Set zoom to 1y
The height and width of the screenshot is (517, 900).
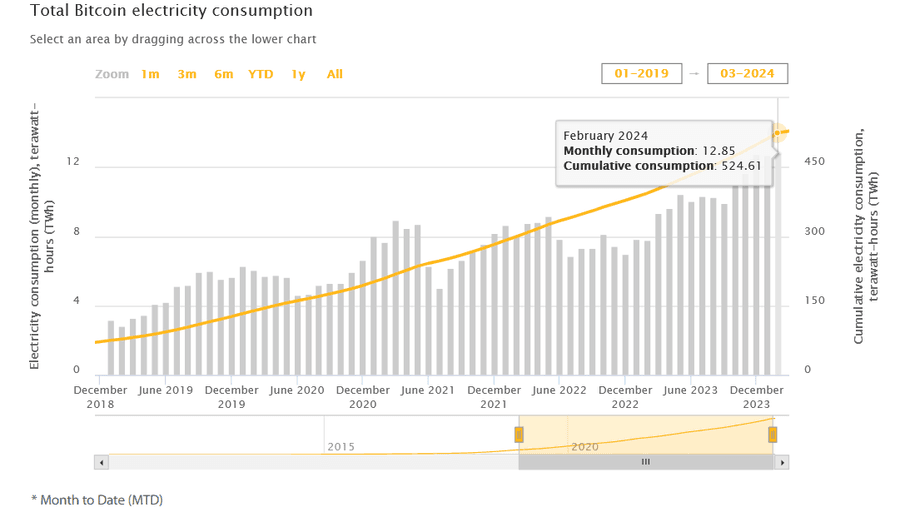tap(298, 74)
